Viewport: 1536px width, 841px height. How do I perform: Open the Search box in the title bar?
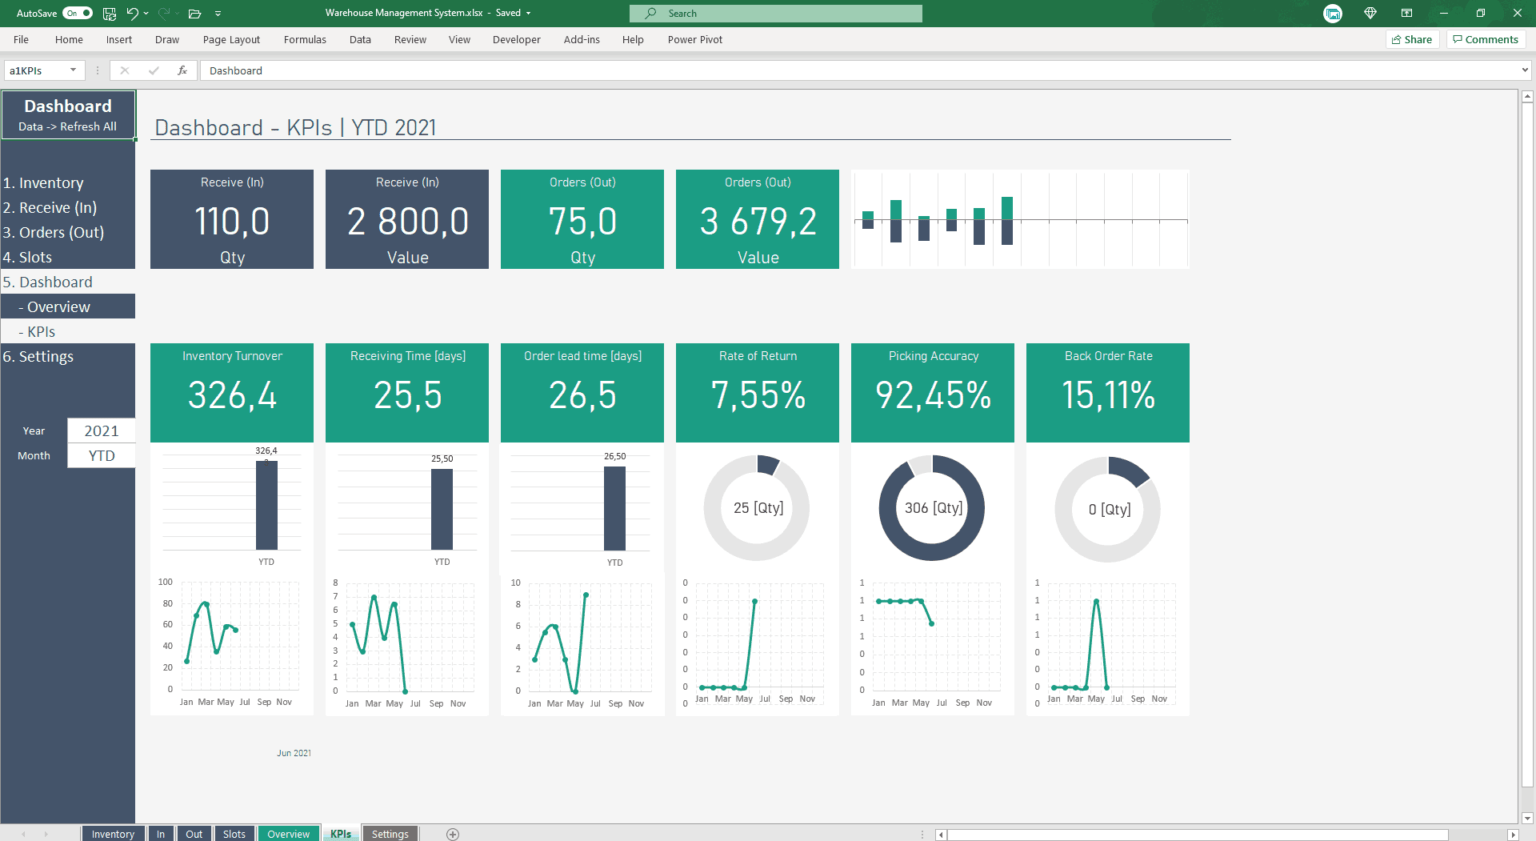point(774,13)
